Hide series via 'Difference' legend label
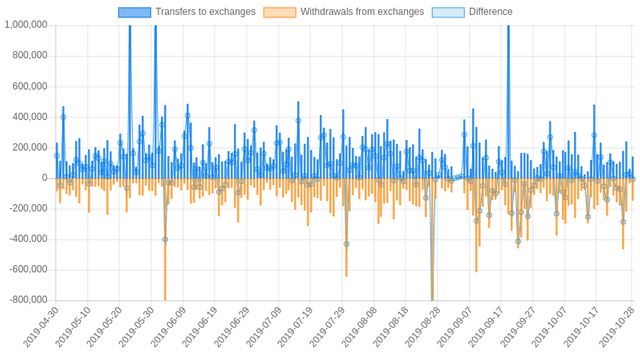Image resolution: width=640 pixels, height=361 pixels. pyautogui.click(x=490, y=12)
